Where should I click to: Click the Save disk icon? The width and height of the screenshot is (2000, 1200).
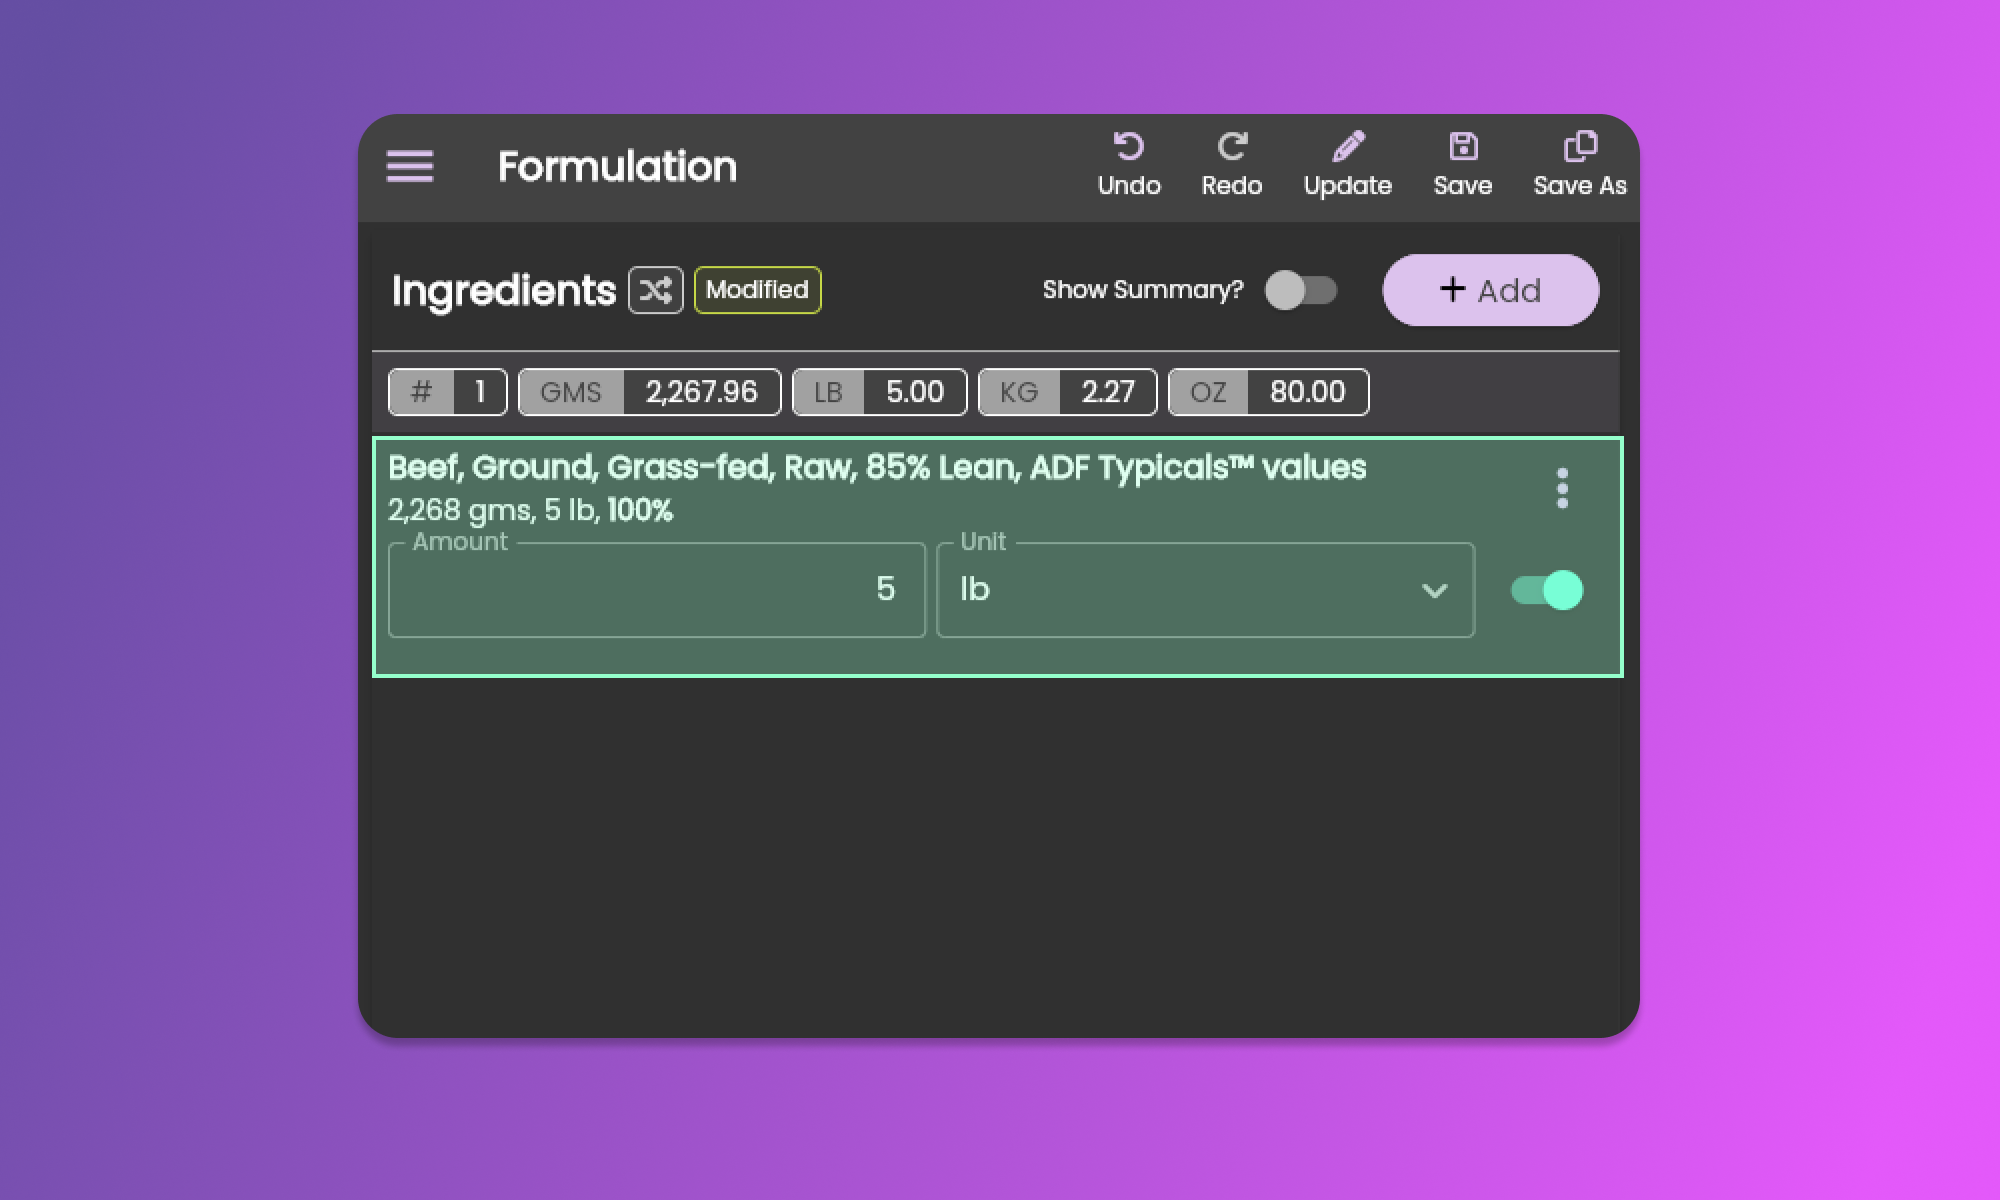1462,148
